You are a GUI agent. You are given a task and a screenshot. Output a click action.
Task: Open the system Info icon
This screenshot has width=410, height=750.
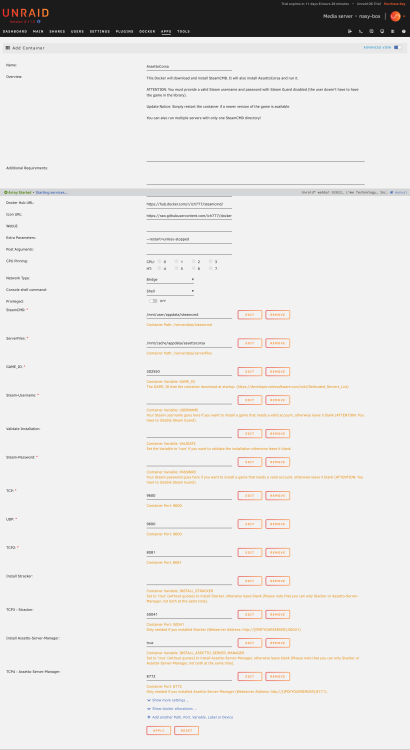click(x=382, y=32)
